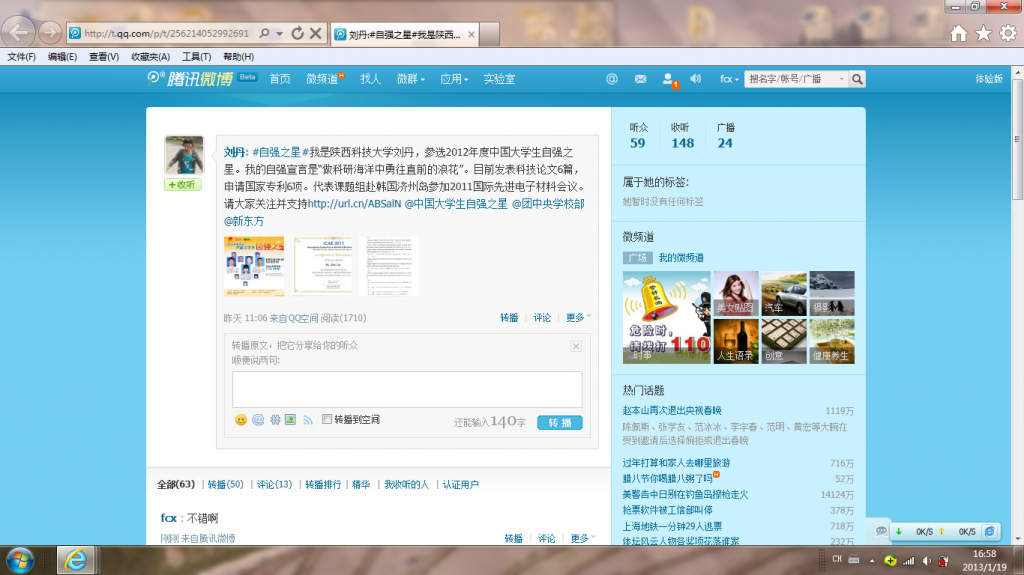This screenshot has height=575, width=1024.
Task: Click the refresh icon in address bar
Action: (x=297, y=33)
